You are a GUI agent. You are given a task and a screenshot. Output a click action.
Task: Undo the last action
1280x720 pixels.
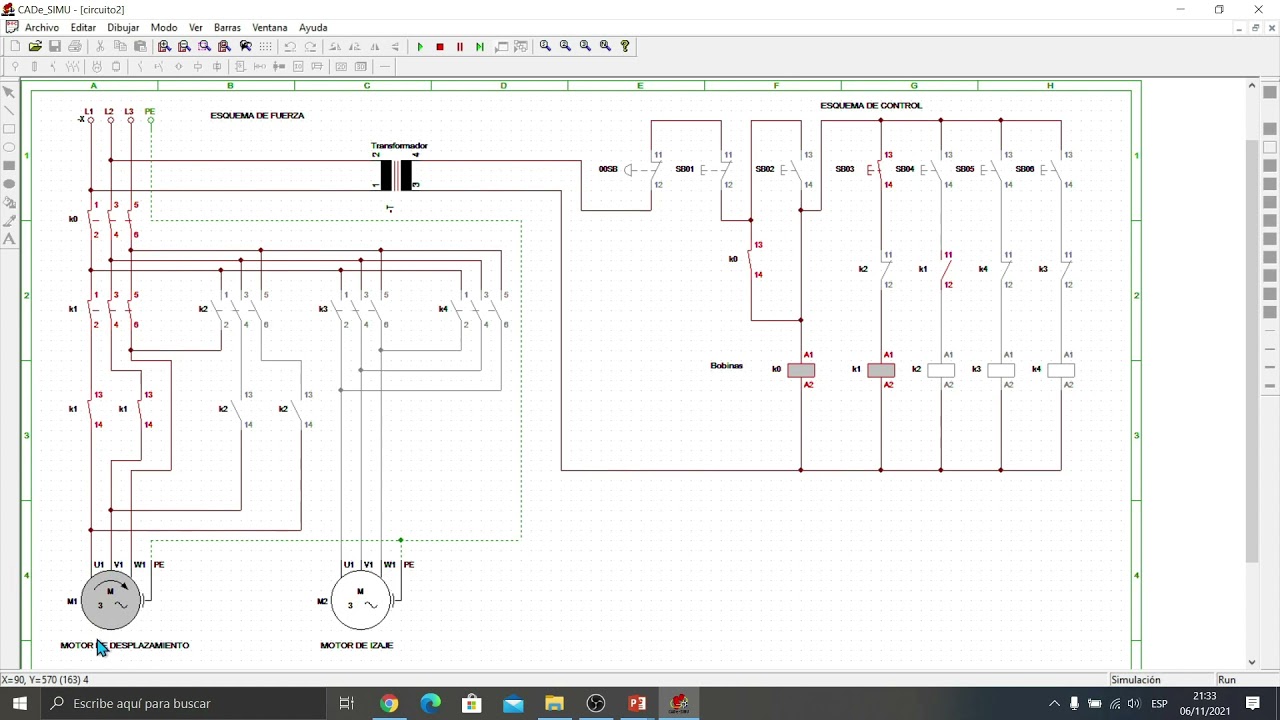[290, 46]
